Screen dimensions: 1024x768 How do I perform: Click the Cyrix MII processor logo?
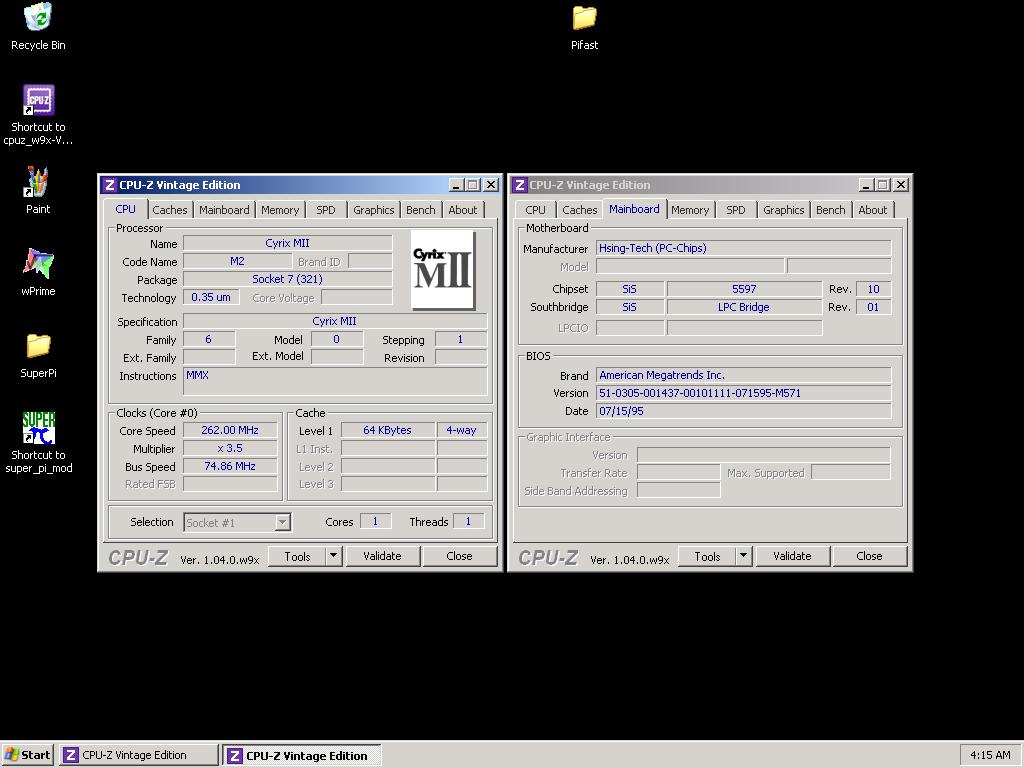[443, 270]
